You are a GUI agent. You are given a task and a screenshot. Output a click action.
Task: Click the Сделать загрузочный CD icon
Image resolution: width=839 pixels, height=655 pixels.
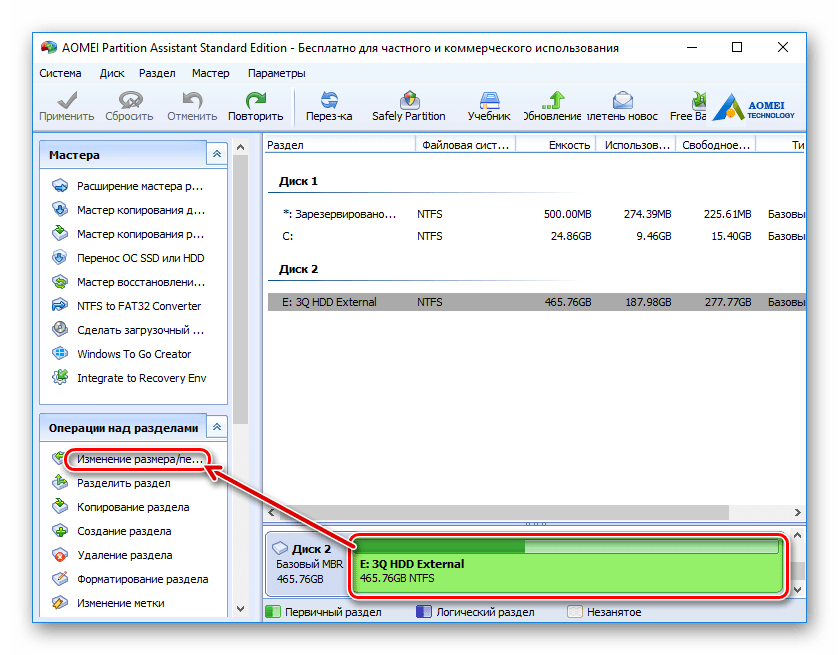(60, 329)
